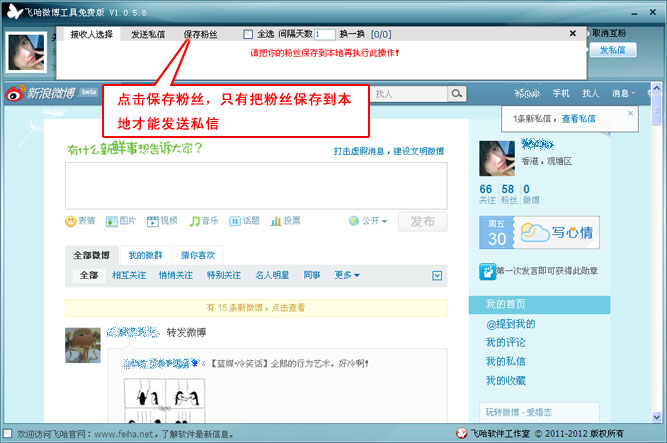667x443 pixels.
Task: Switch to 接收人选择 tab
Action: pyautogui.click(x=91, y=34)
